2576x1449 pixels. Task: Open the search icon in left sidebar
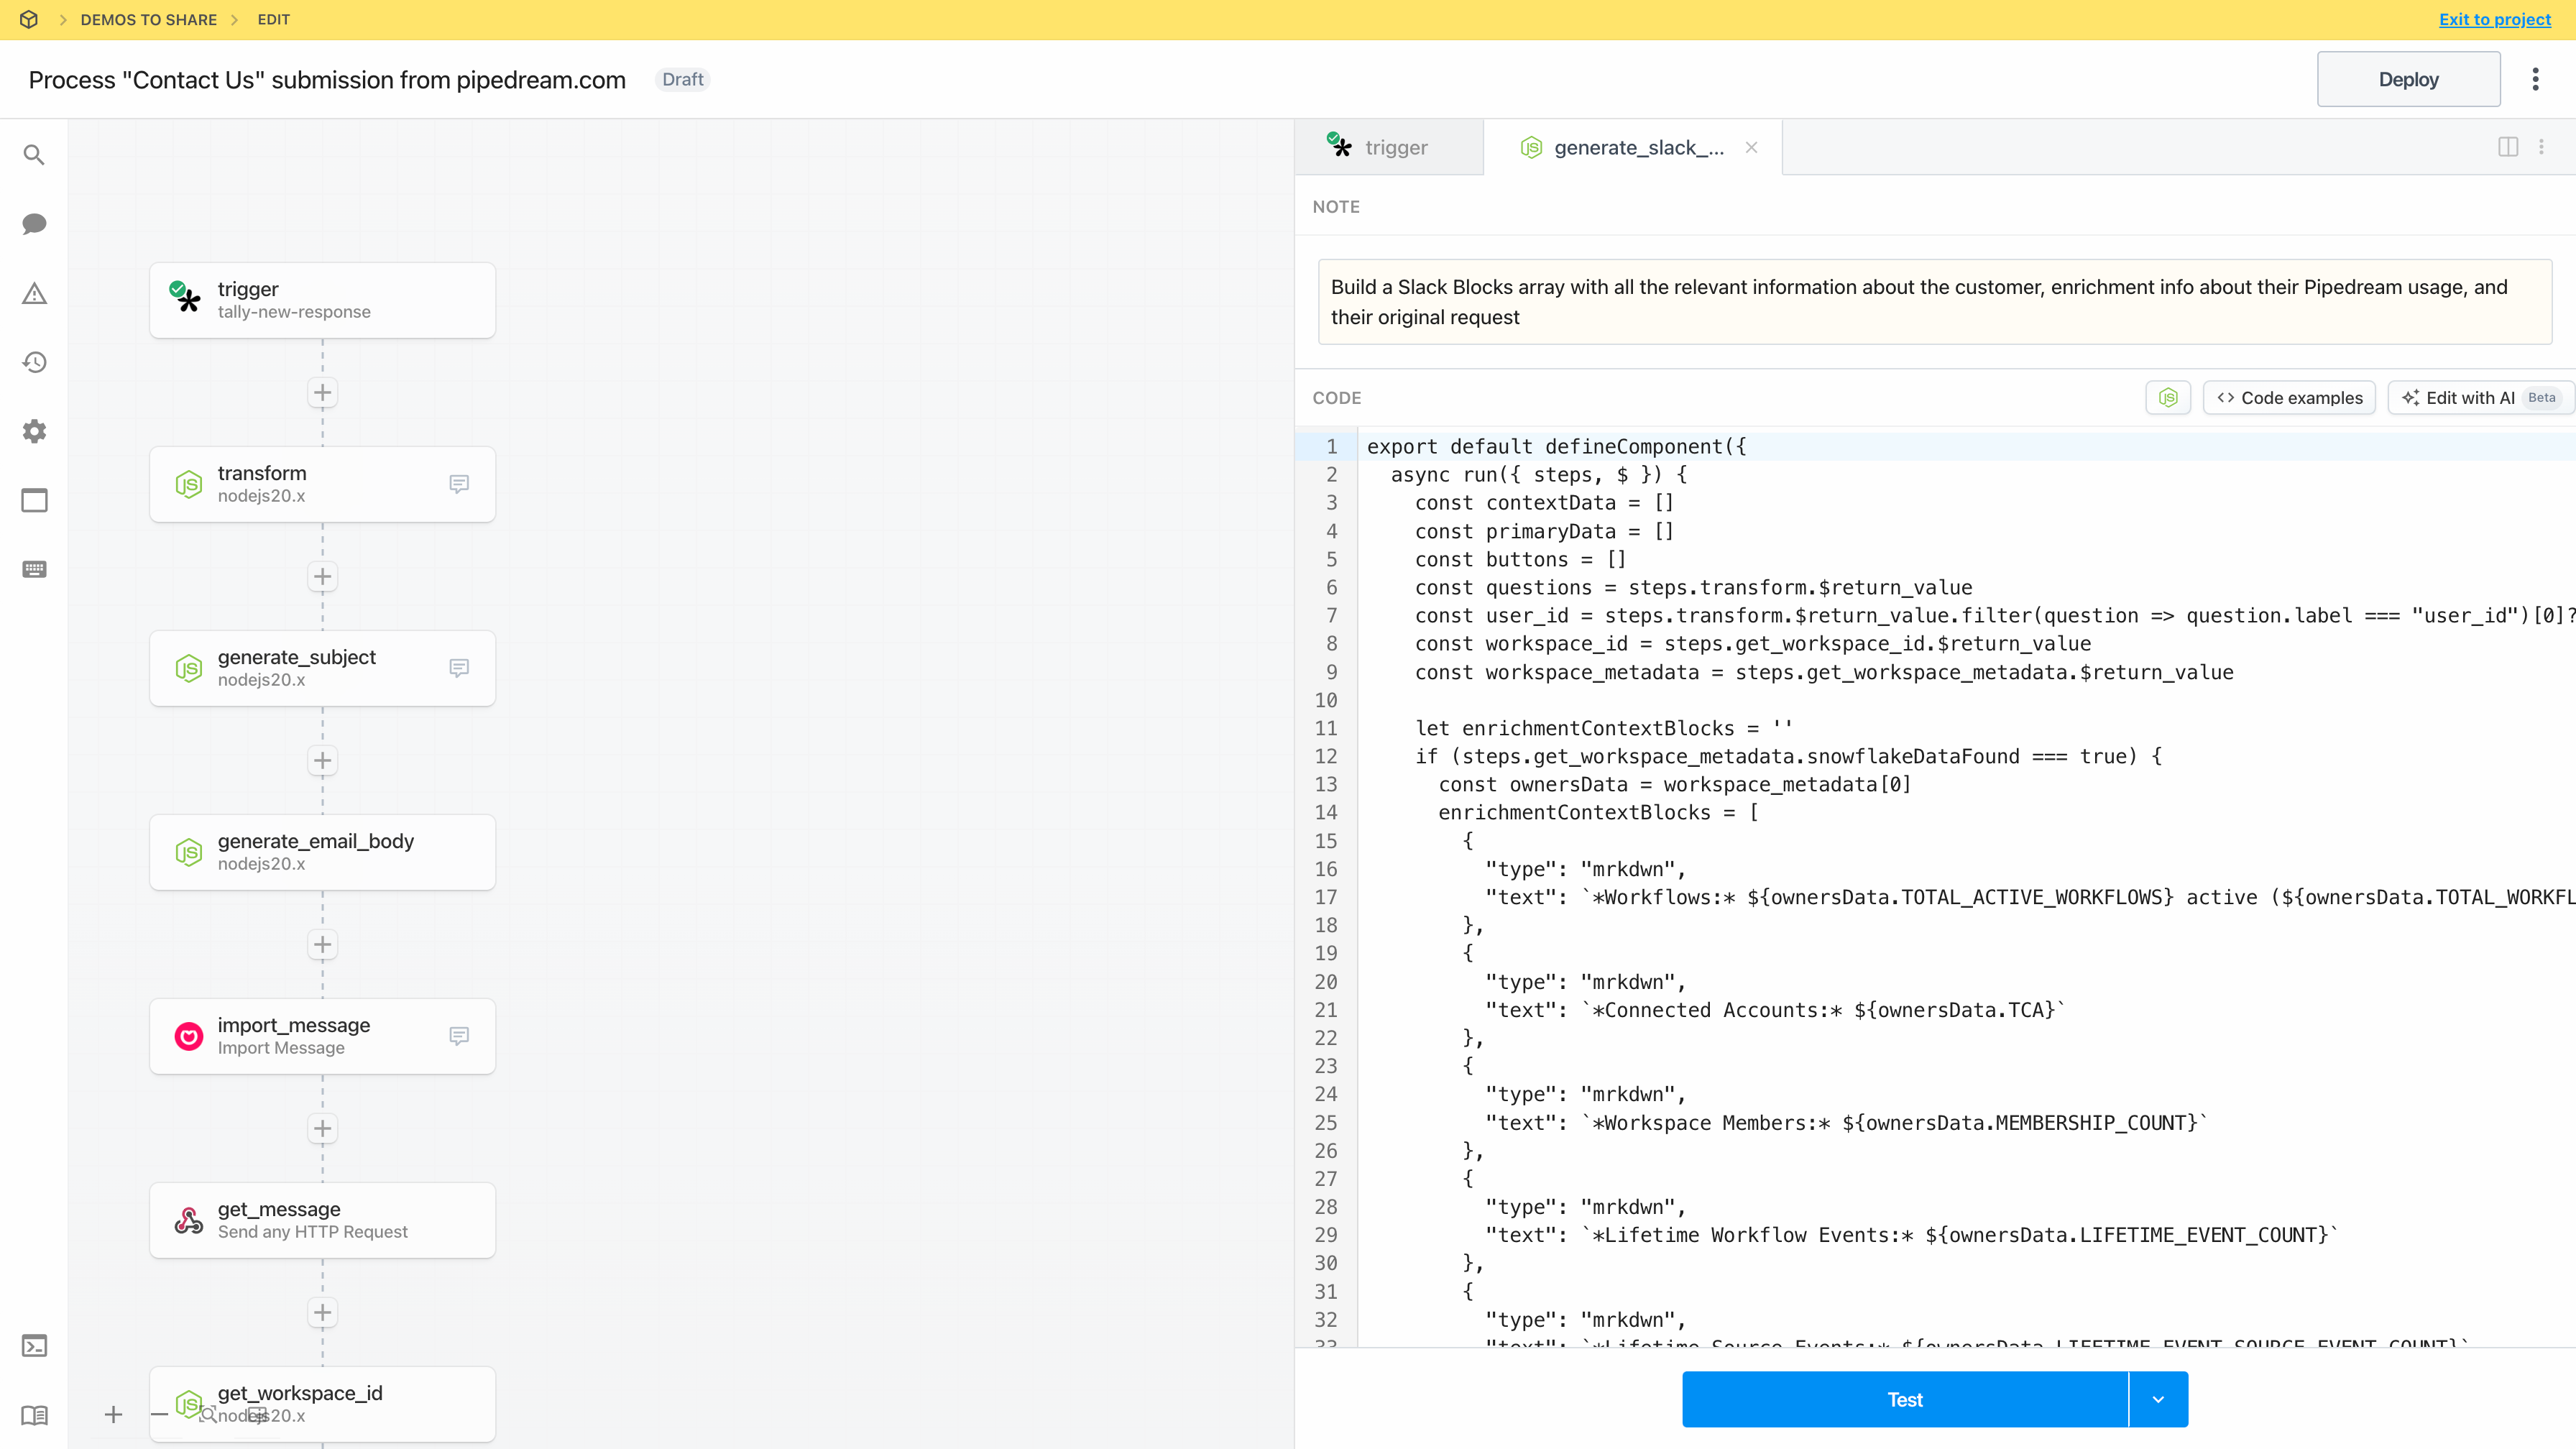click(x=34, y=155)
